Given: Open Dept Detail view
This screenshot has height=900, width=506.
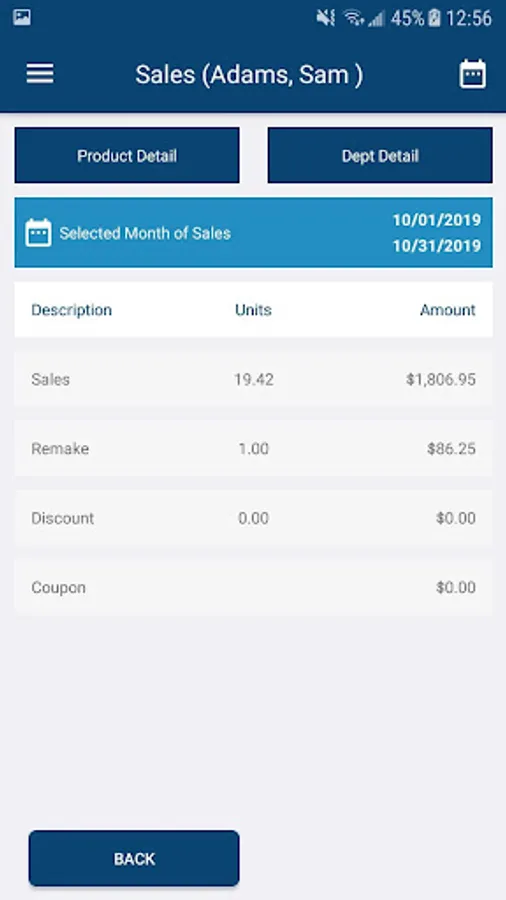Looking at the screenshot, I should tap(380, 156).
